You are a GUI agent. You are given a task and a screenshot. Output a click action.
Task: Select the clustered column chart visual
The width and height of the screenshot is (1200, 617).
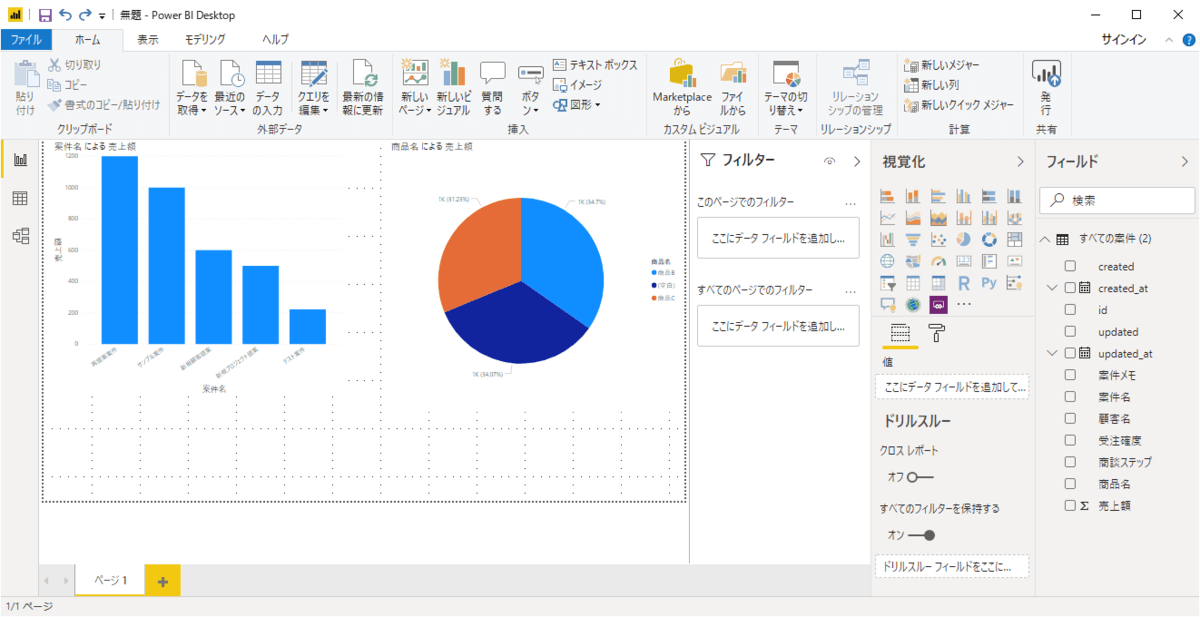point(964,195)
